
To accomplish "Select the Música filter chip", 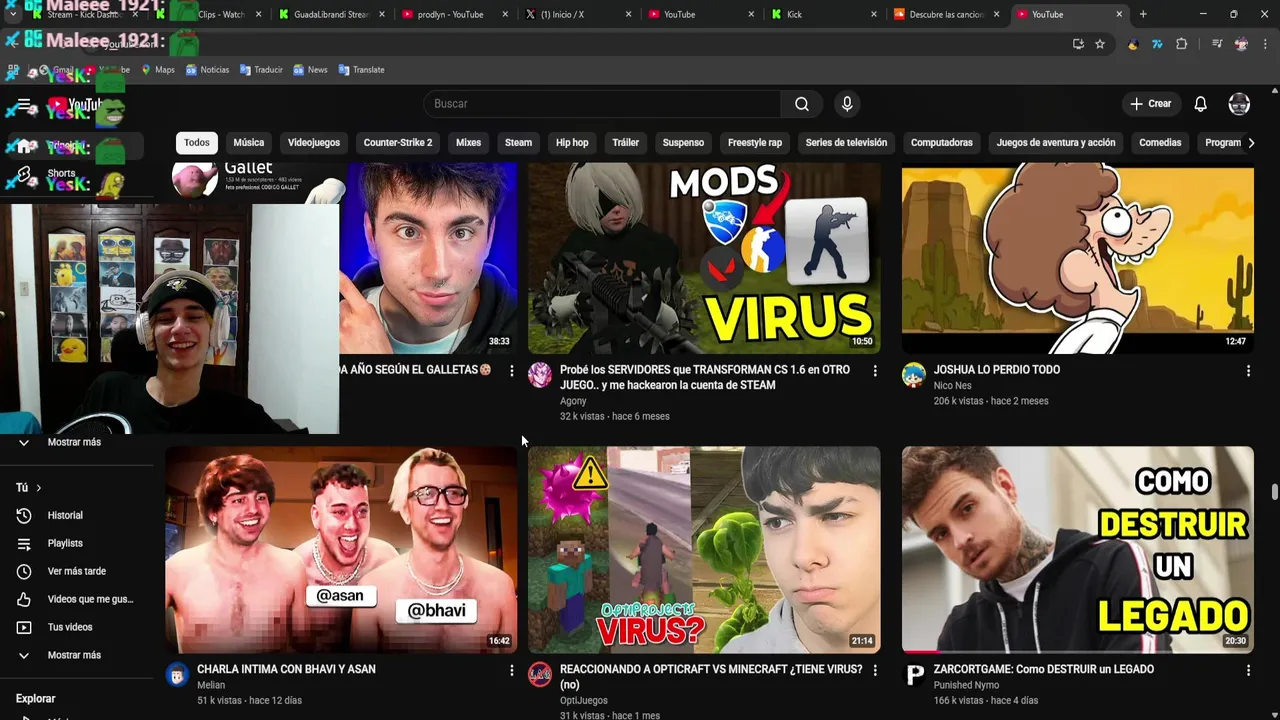I will click(x=248, y=143).
